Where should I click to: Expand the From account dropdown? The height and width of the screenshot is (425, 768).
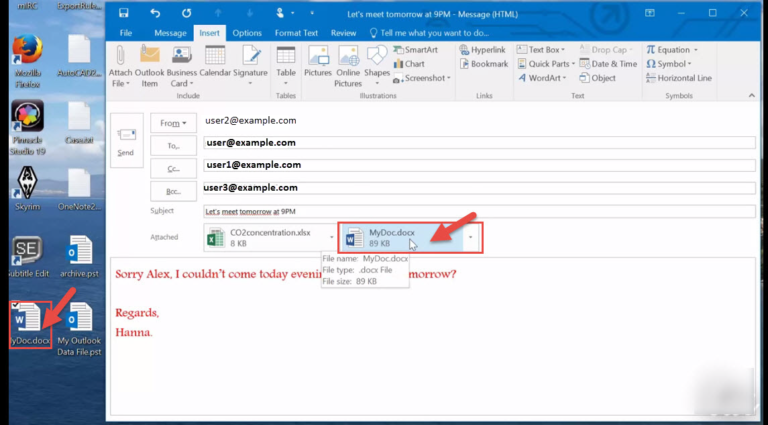(x=173, y=123)
